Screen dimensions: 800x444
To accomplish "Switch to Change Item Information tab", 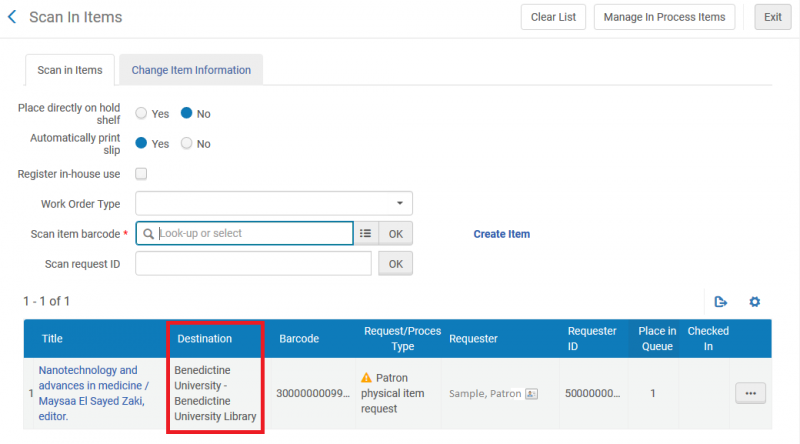I will (191, 70).
